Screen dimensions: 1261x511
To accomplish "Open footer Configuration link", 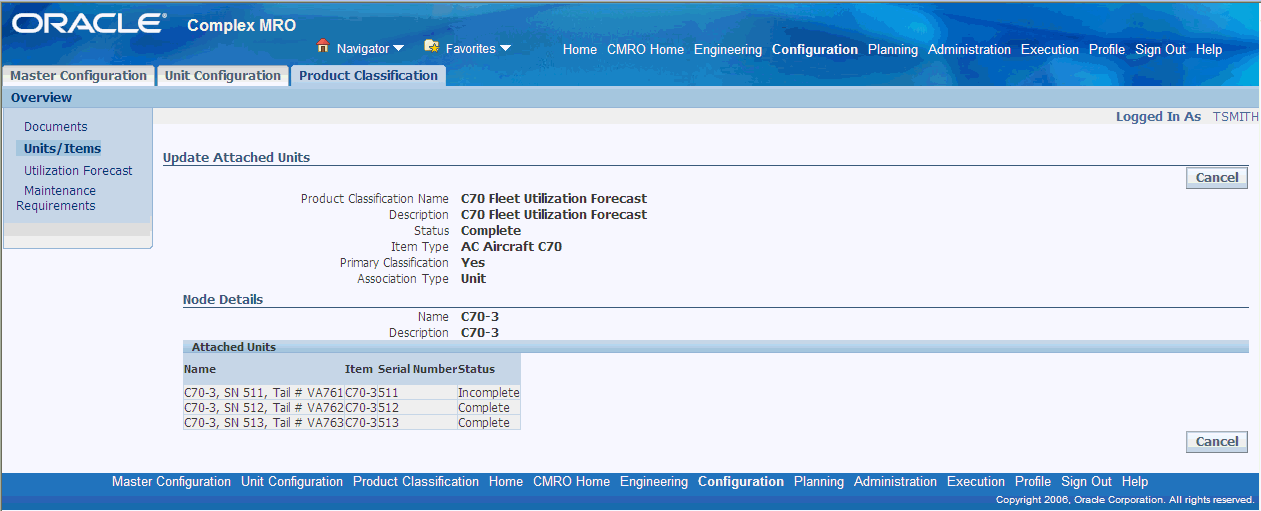I will 741,482.
